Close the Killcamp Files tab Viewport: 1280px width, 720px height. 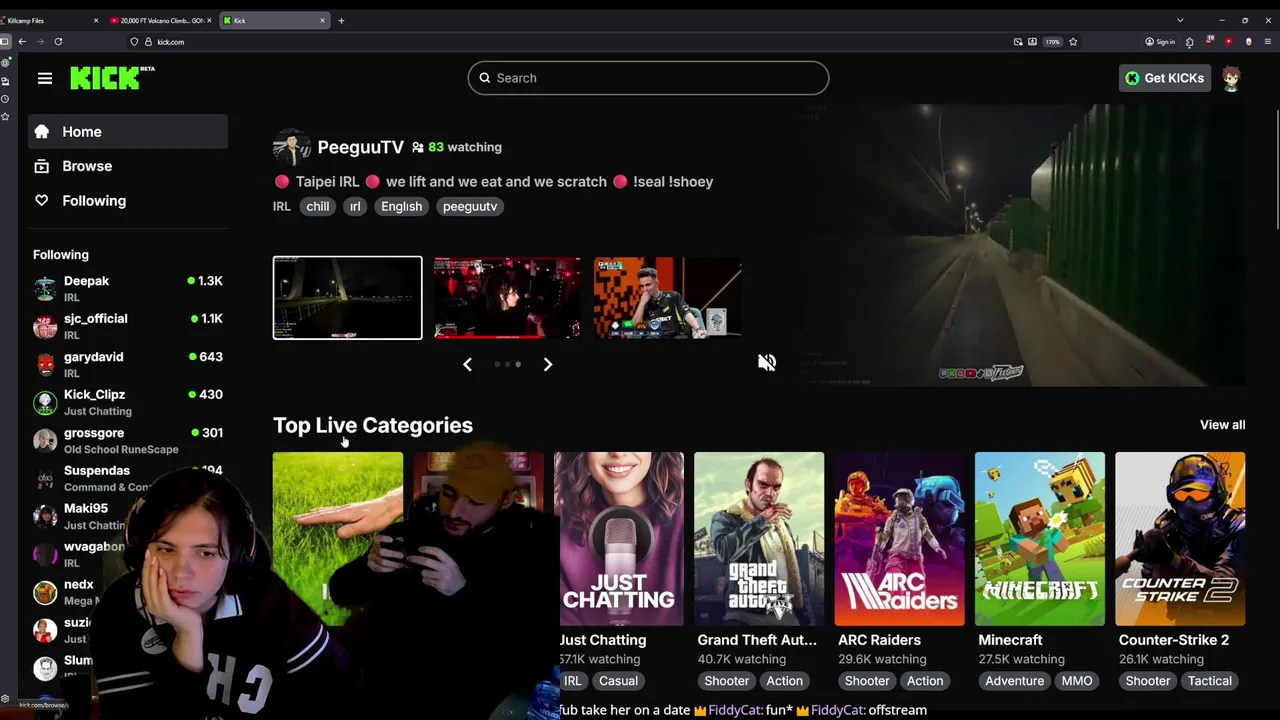96,20
